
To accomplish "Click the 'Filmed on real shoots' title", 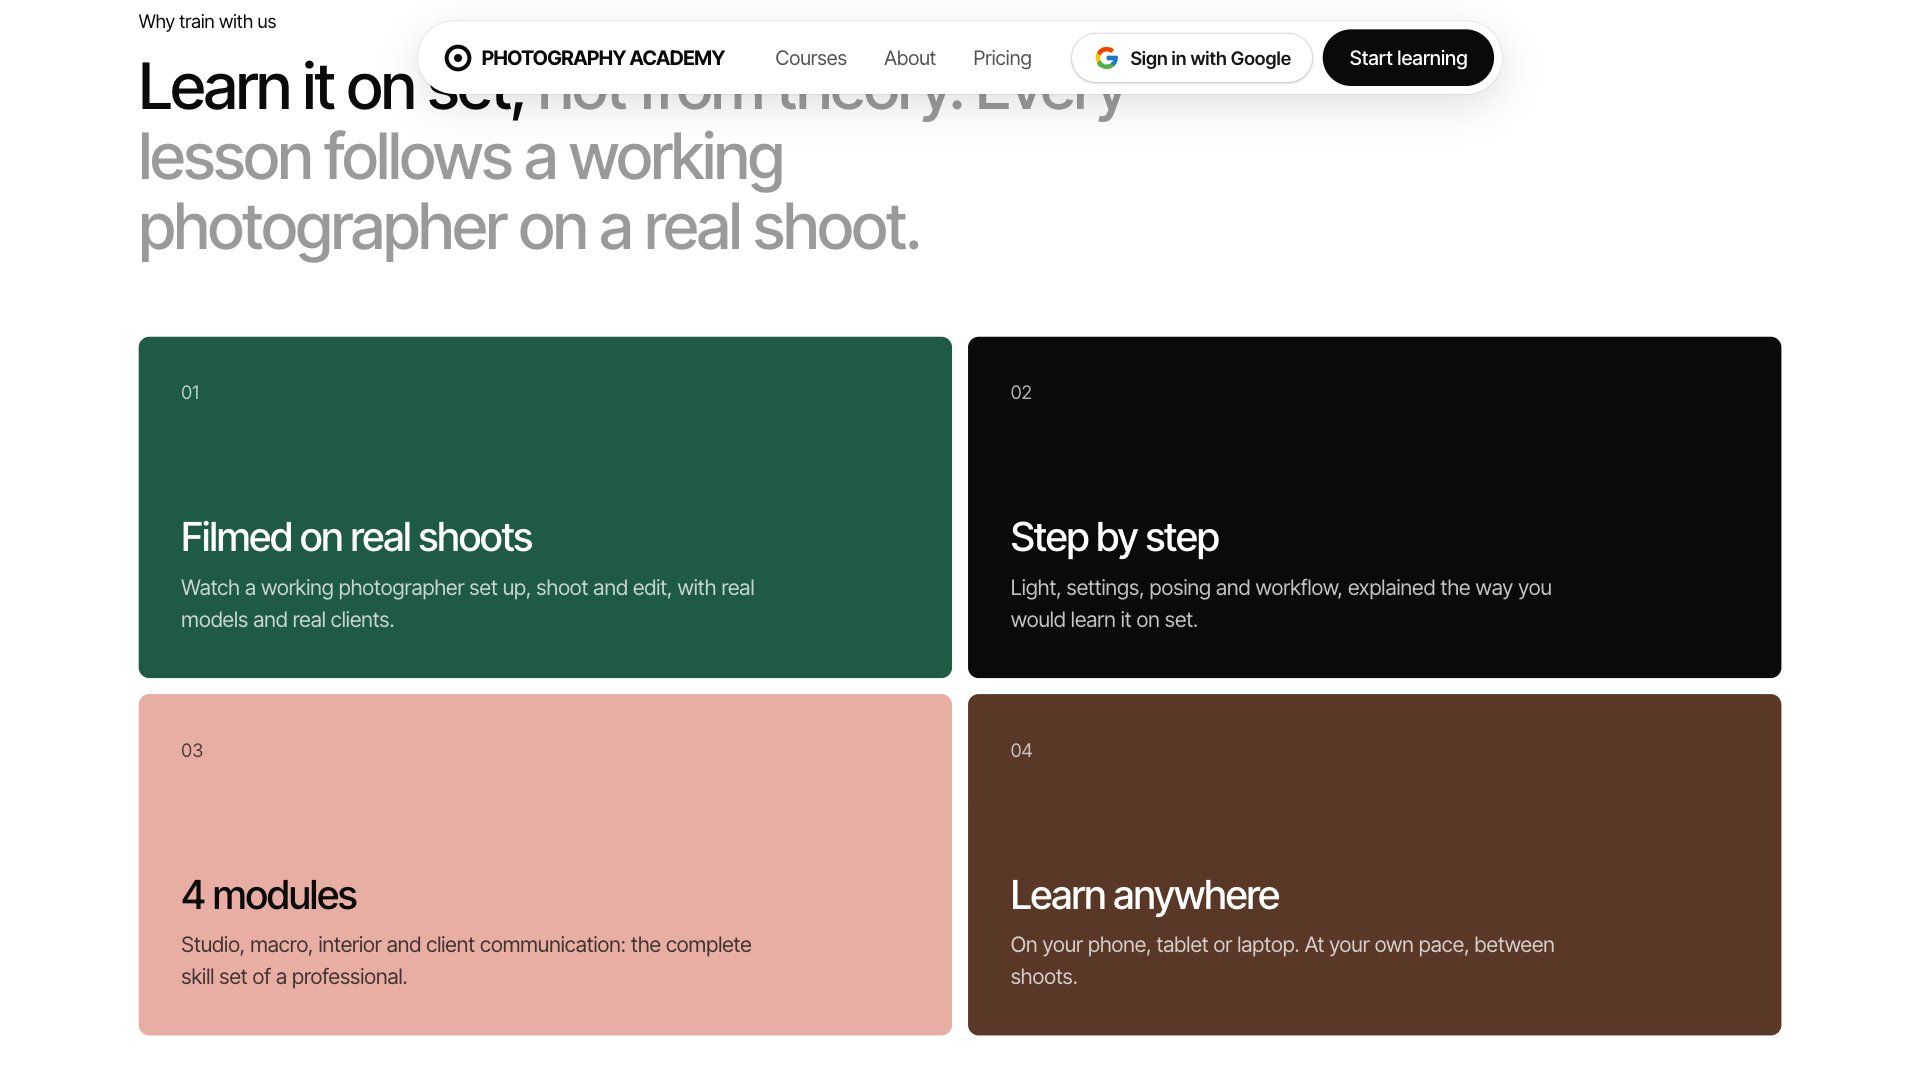I will point(356,538).
